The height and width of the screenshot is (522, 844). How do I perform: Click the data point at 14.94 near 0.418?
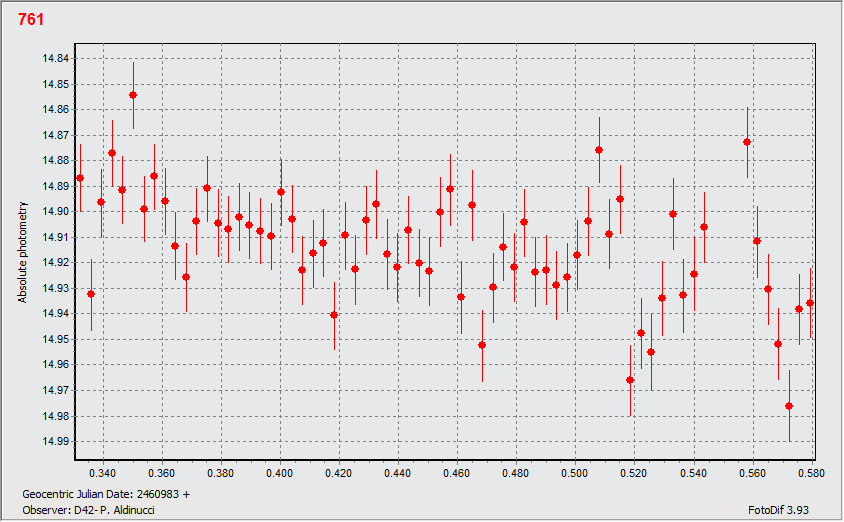(334, 315)
